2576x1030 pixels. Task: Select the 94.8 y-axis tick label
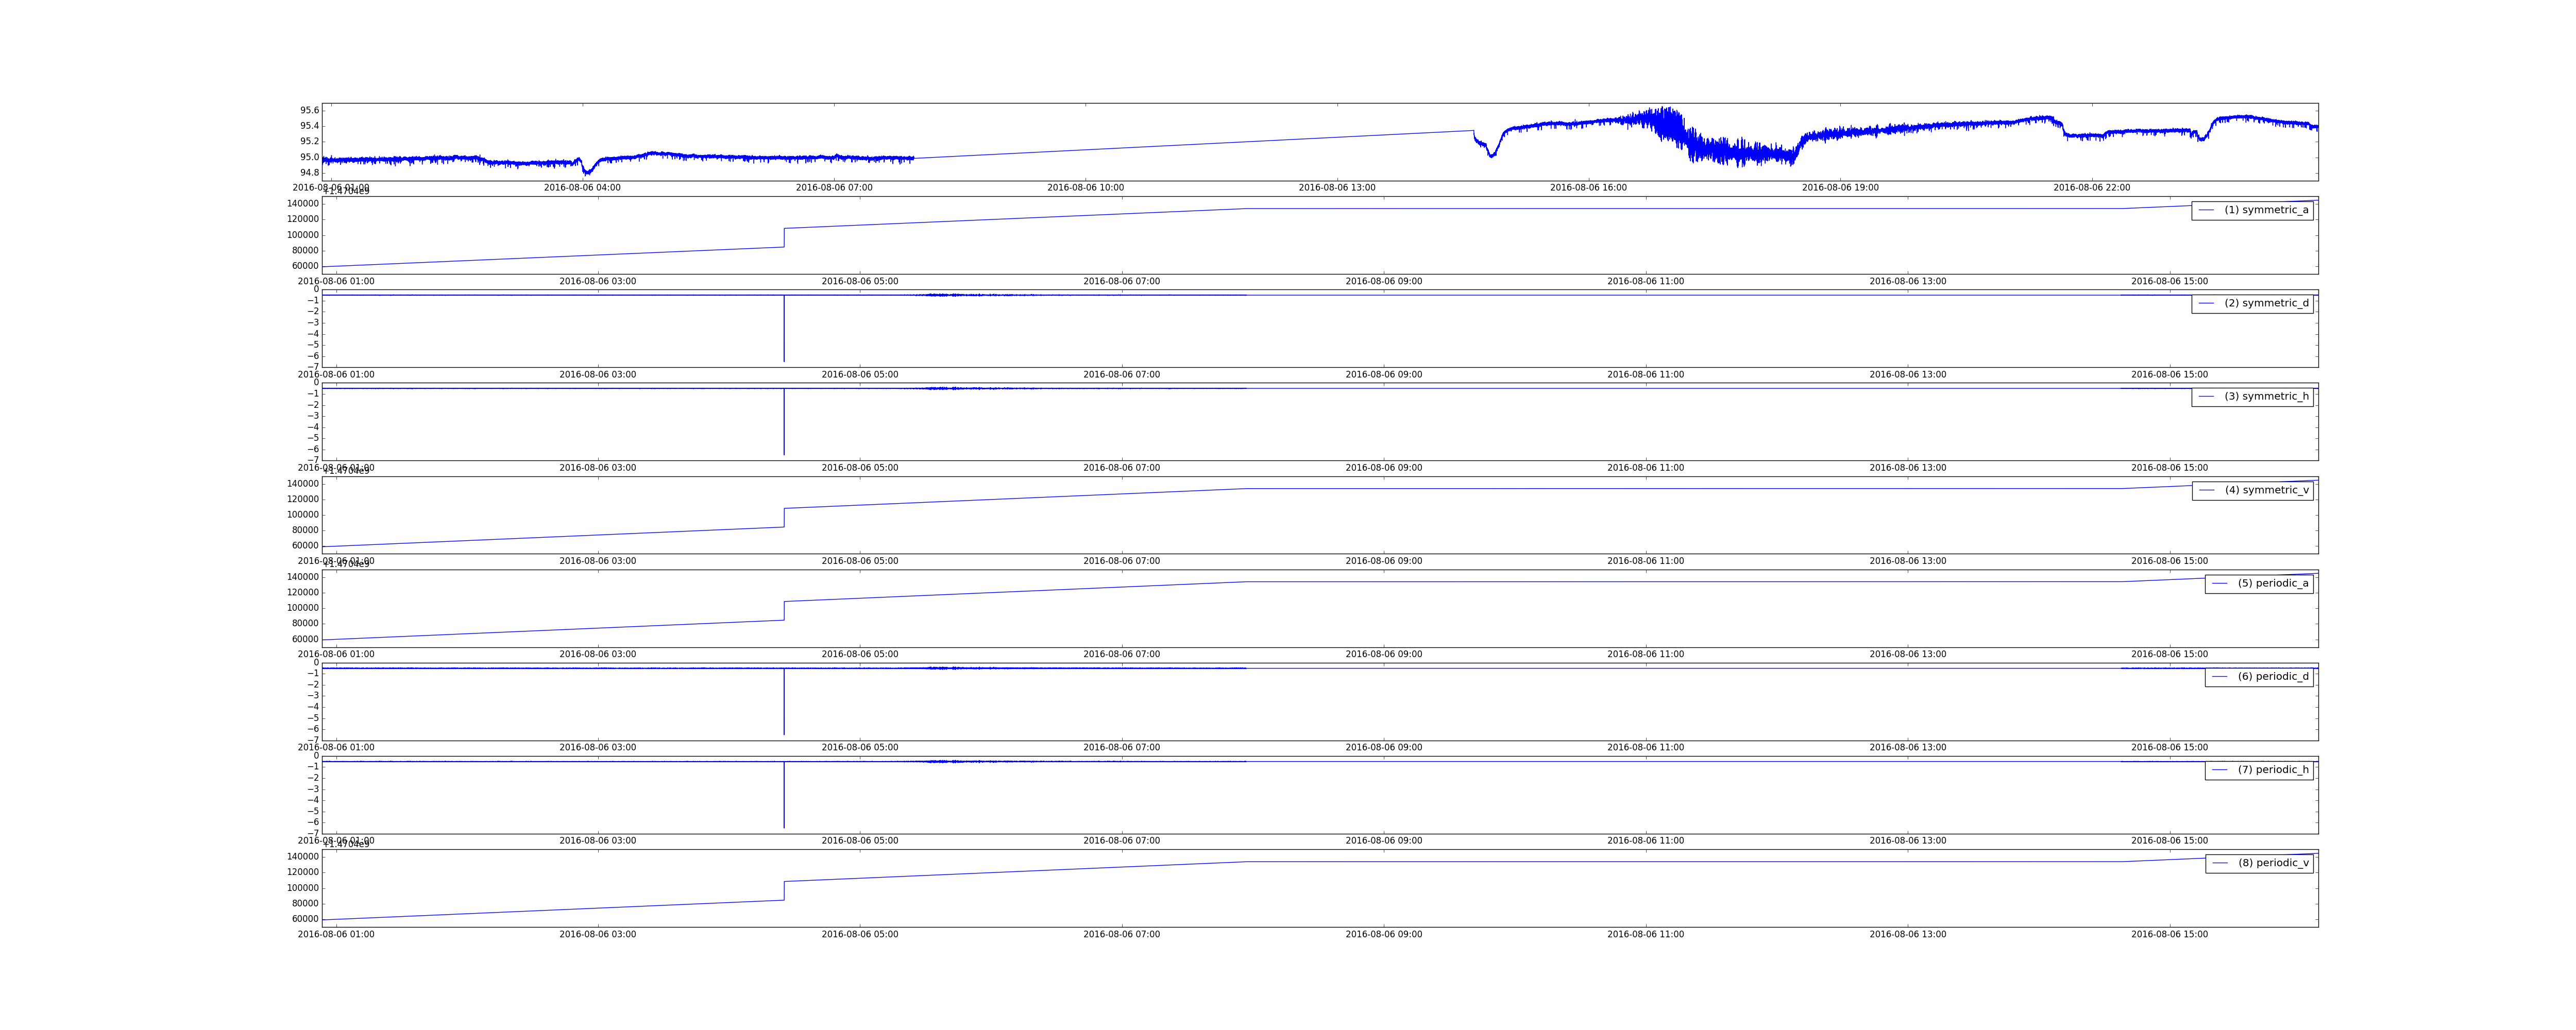pyautogui.click(x=309, y=172)
